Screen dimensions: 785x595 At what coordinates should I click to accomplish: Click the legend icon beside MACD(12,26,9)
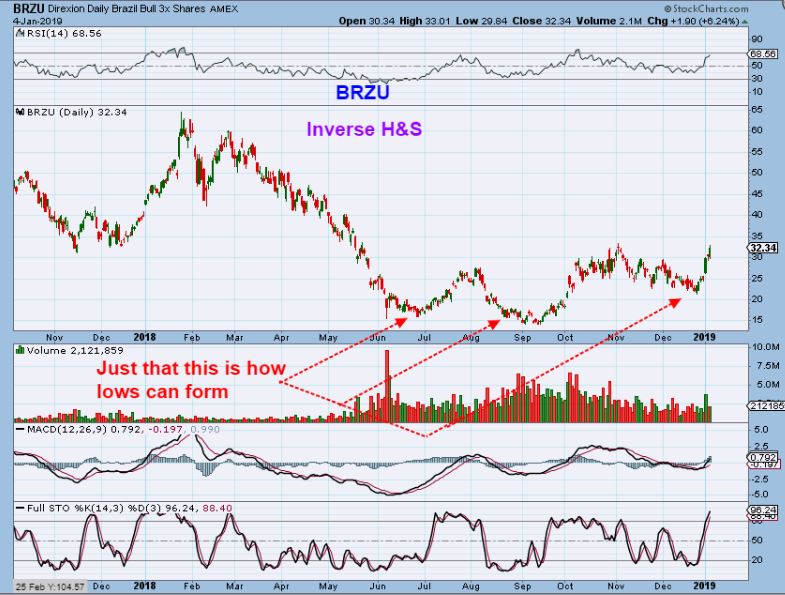18,428
